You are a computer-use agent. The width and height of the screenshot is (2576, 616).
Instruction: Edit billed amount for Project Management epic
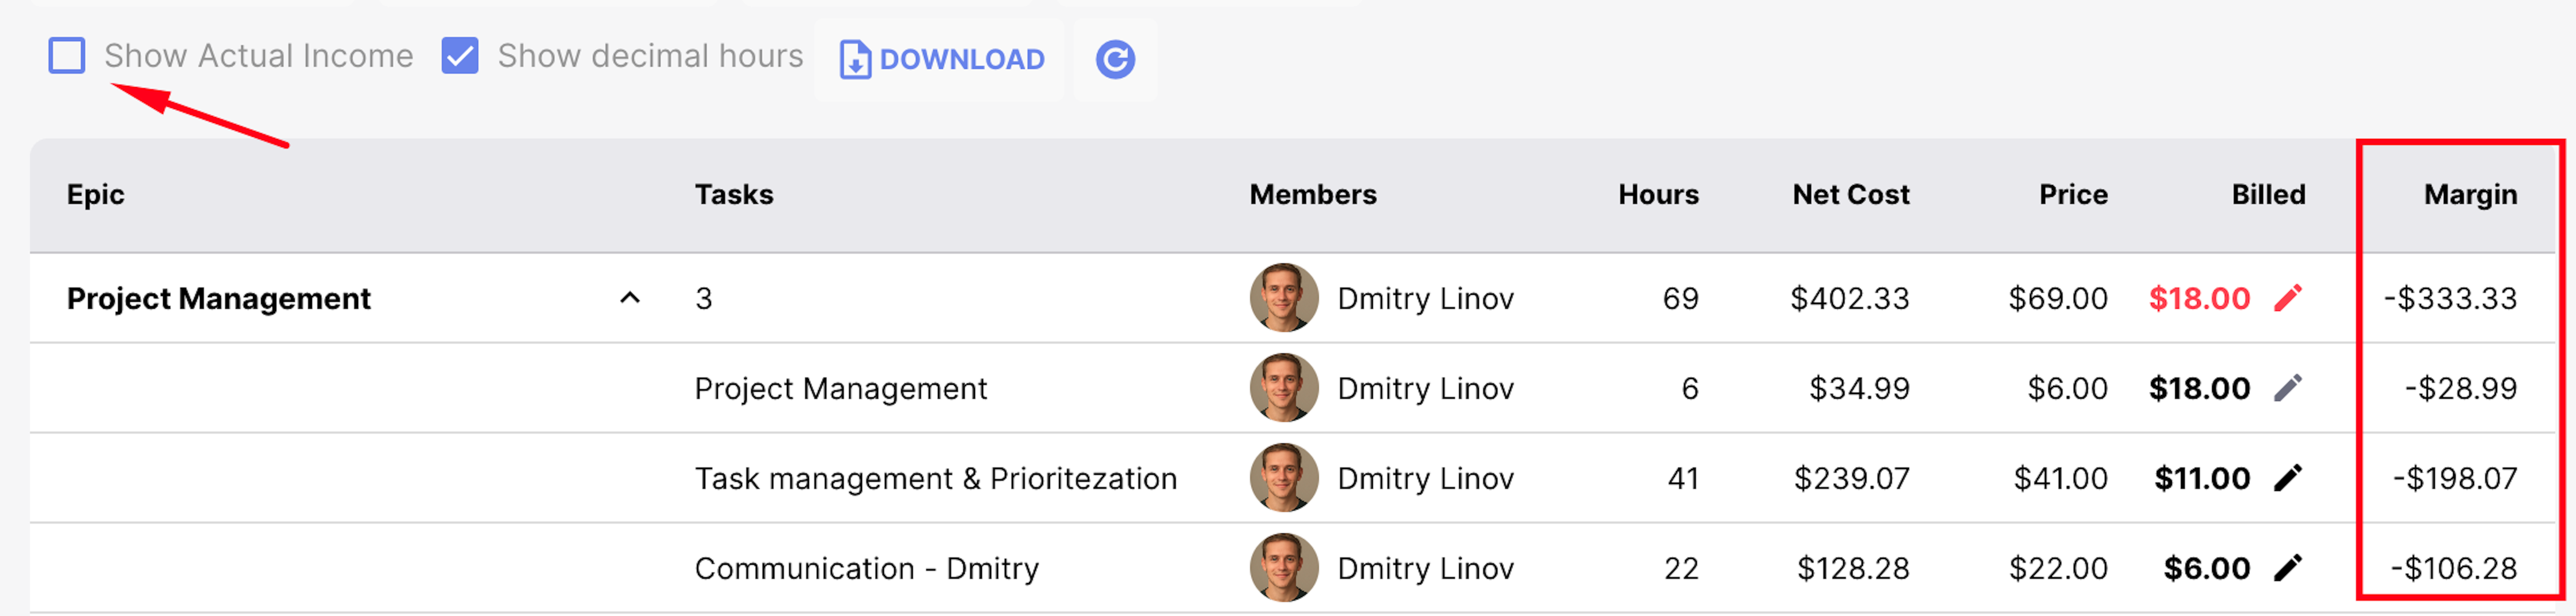[x=2287, y=298]
